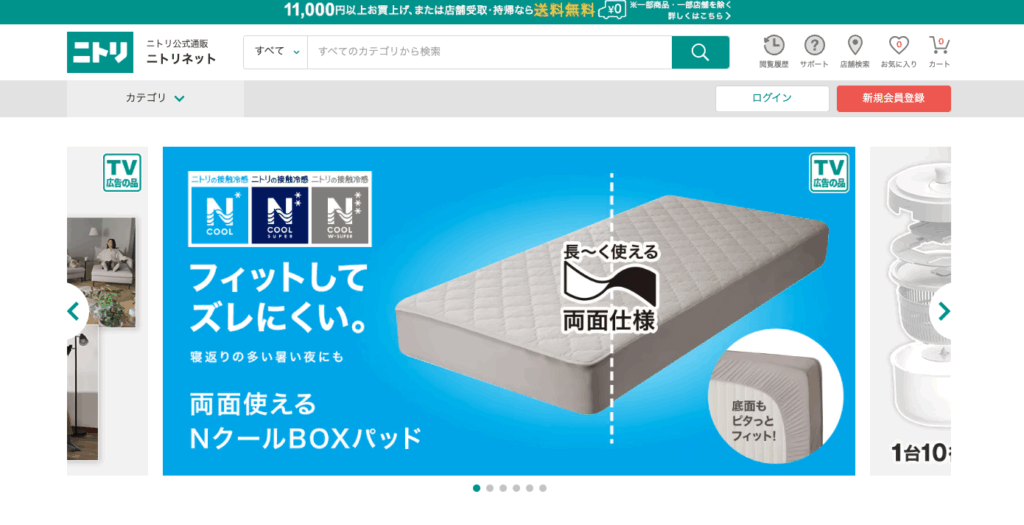This screenshot has height=525, width=1024.
Task: Go to Nitori logo home
Action: [x=100, y=52]
